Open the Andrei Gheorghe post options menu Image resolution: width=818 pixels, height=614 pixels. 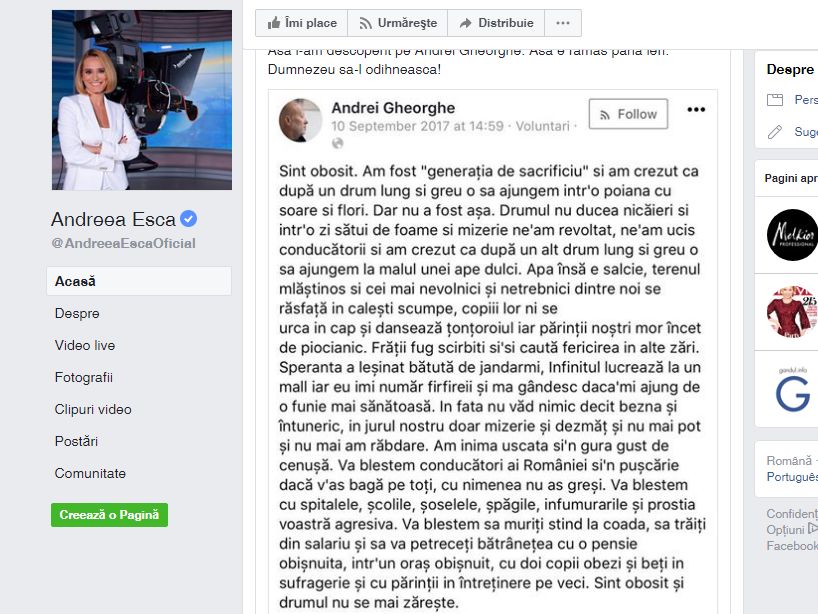coord(696,110)
